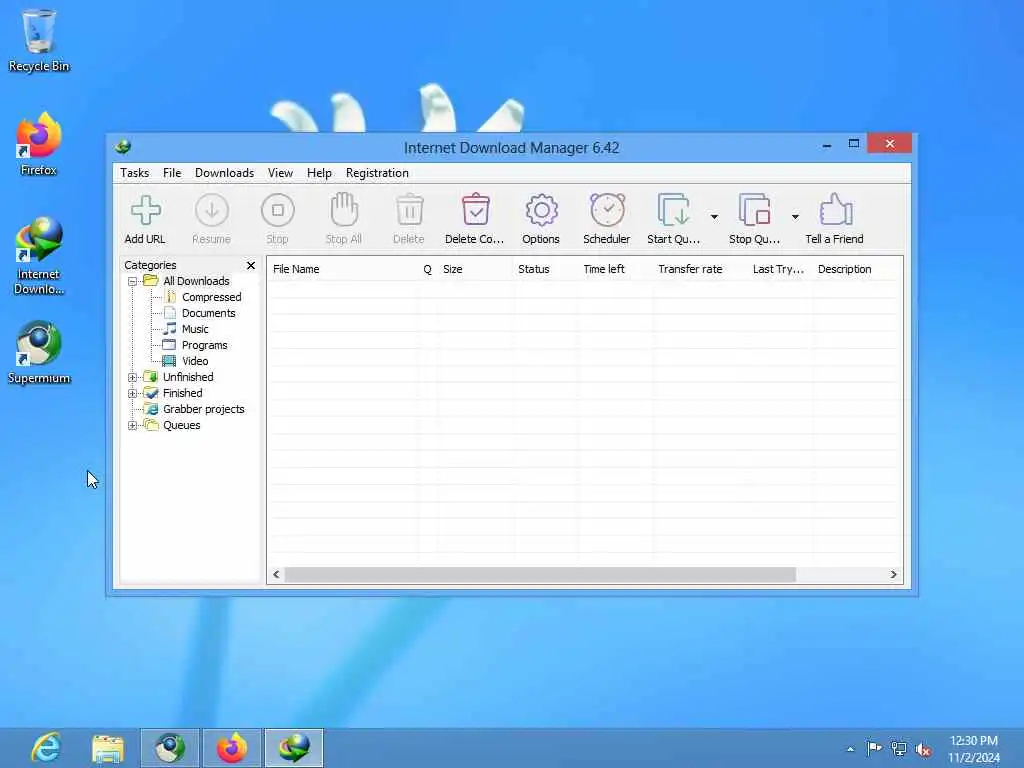Click the horizontal scrollbar thumb
Screen dimensions: 1024x768
point(540,575)
